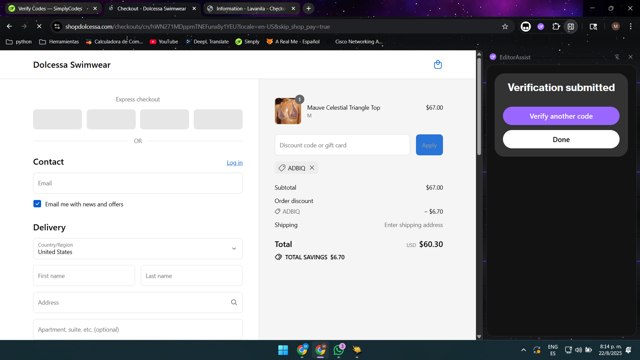Screen dimensions: 640x360
Task: Click the First name field
Action: coord(84,276)
